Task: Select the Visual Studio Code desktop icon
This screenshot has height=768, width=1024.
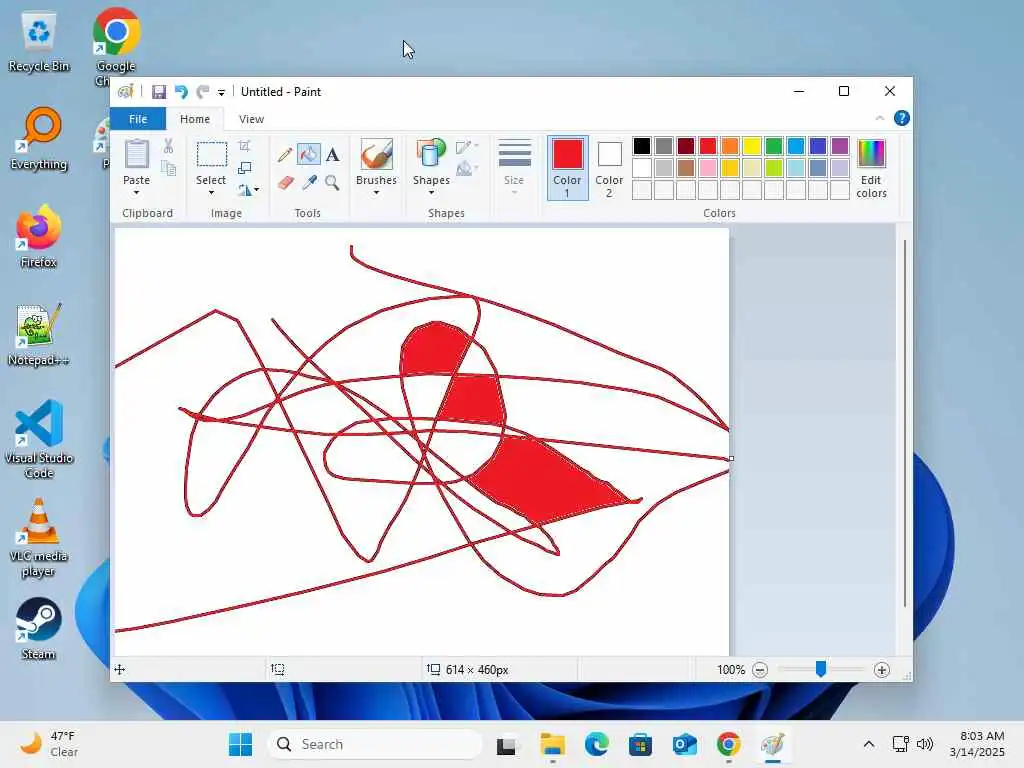Action: click(x=39, y=439)
